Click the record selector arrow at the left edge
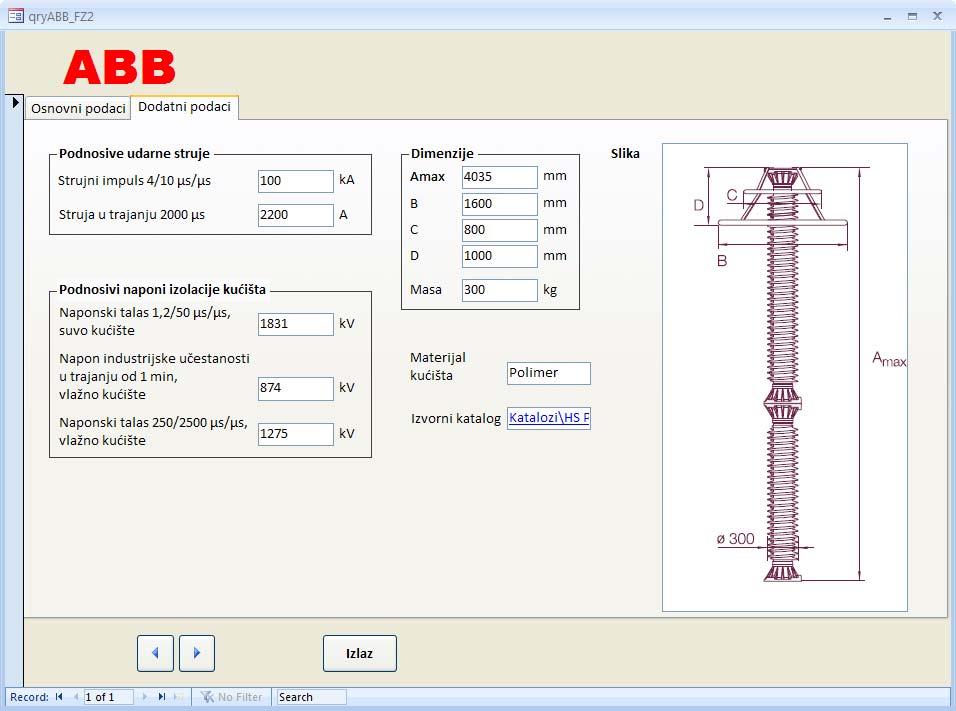Screen dimensions: 956x711 pos(15,102)
